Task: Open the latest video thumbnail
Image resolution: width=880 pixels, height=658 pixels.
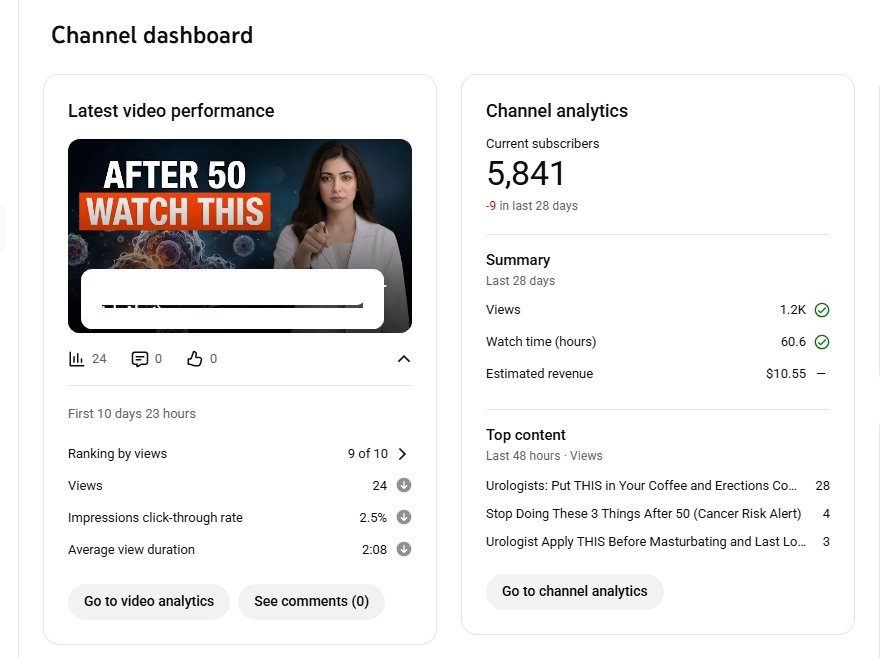Action: tap(240, 235)
